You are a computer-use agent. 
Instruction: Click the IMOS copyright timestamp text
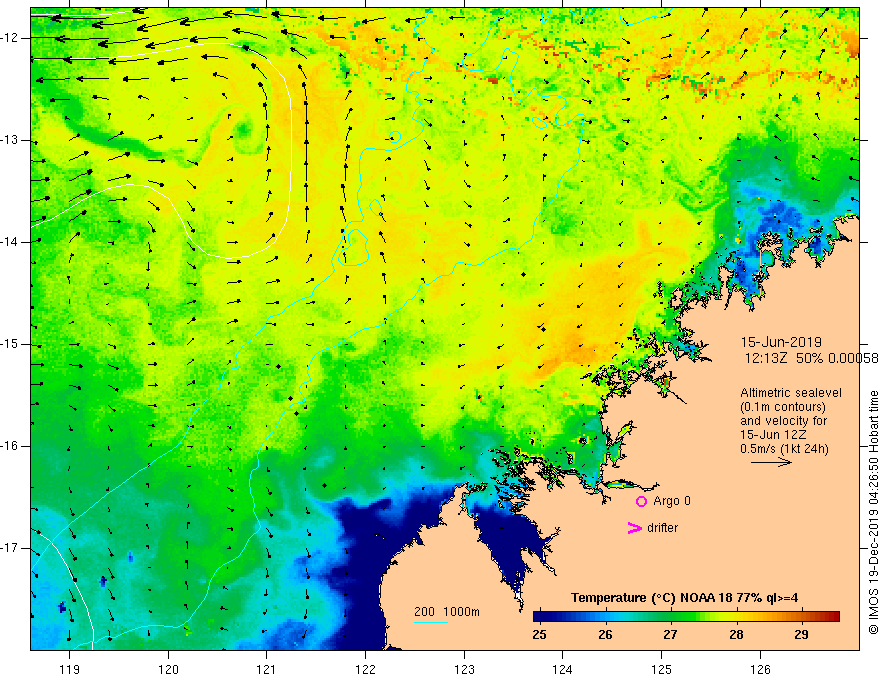point(873,513)
